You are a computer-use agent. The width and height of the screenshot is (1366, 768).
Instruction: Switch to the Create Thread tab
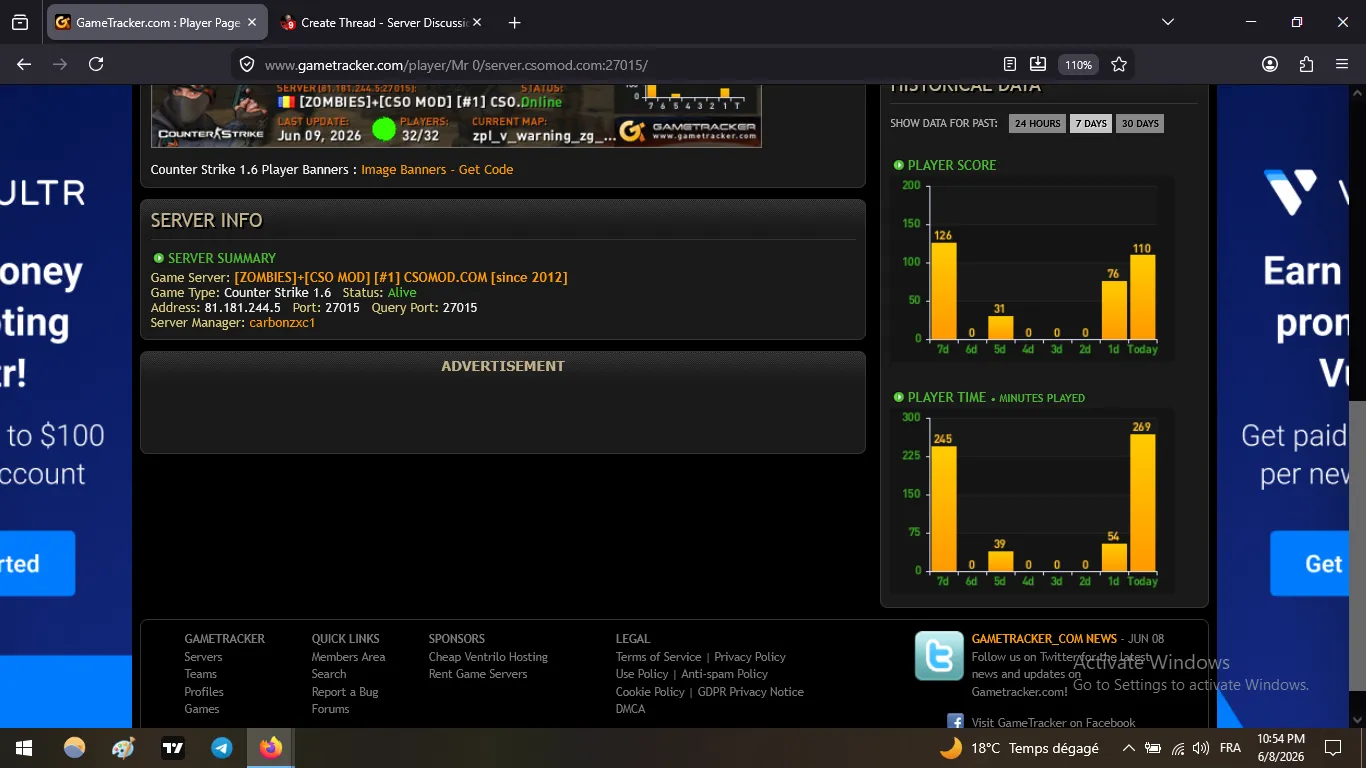pyautogui.click(x=381, y=22)
